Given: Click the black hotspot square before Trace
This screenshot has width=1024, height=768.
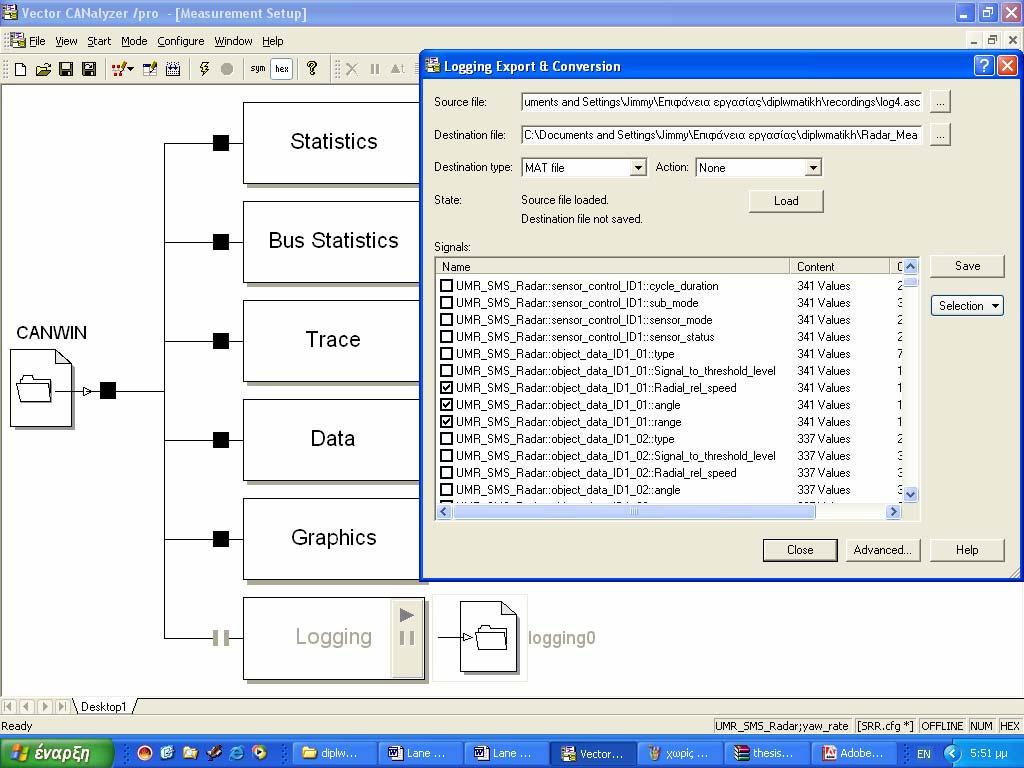Looking at the screenshot, I should 221,341.
